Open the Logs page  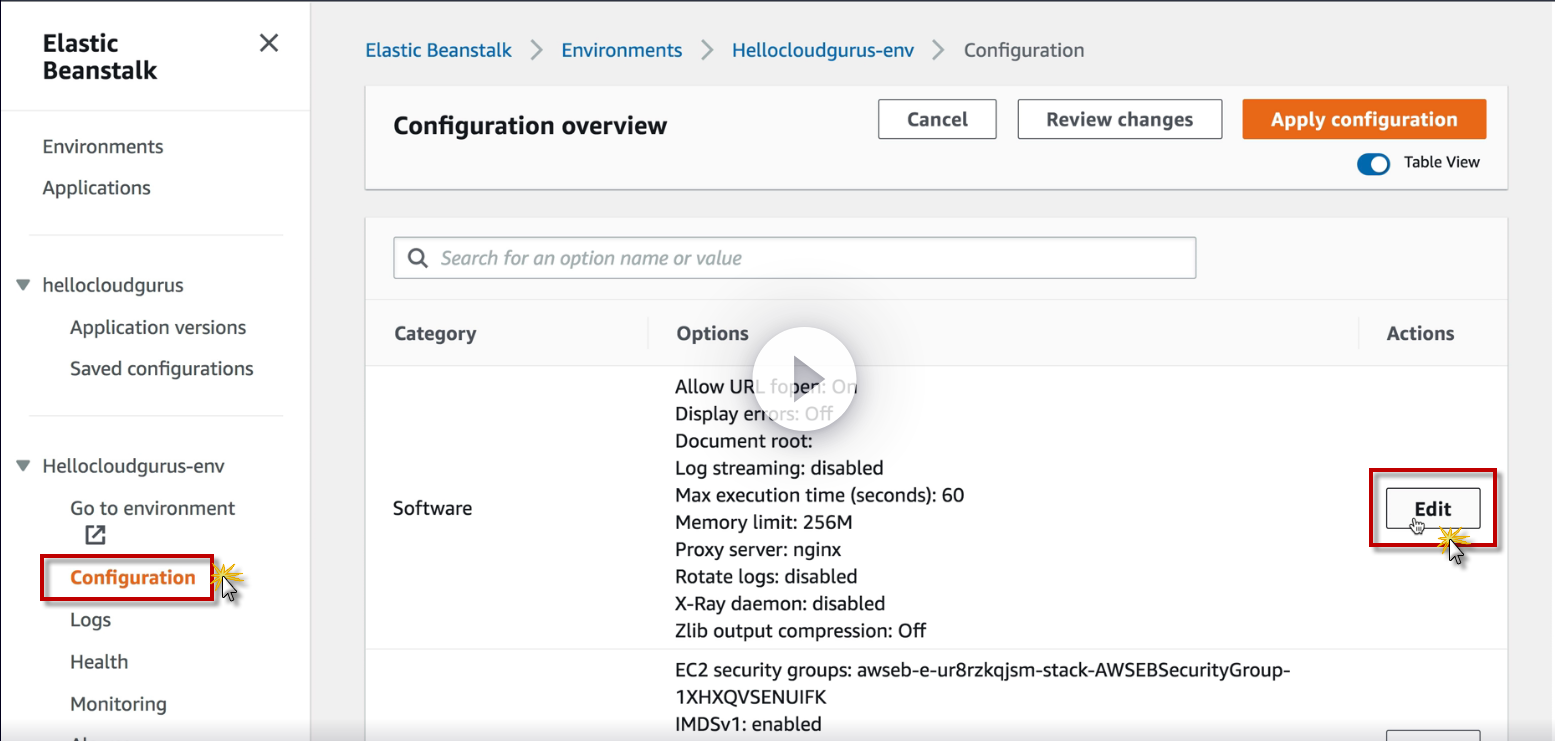[x=90, y=620]
